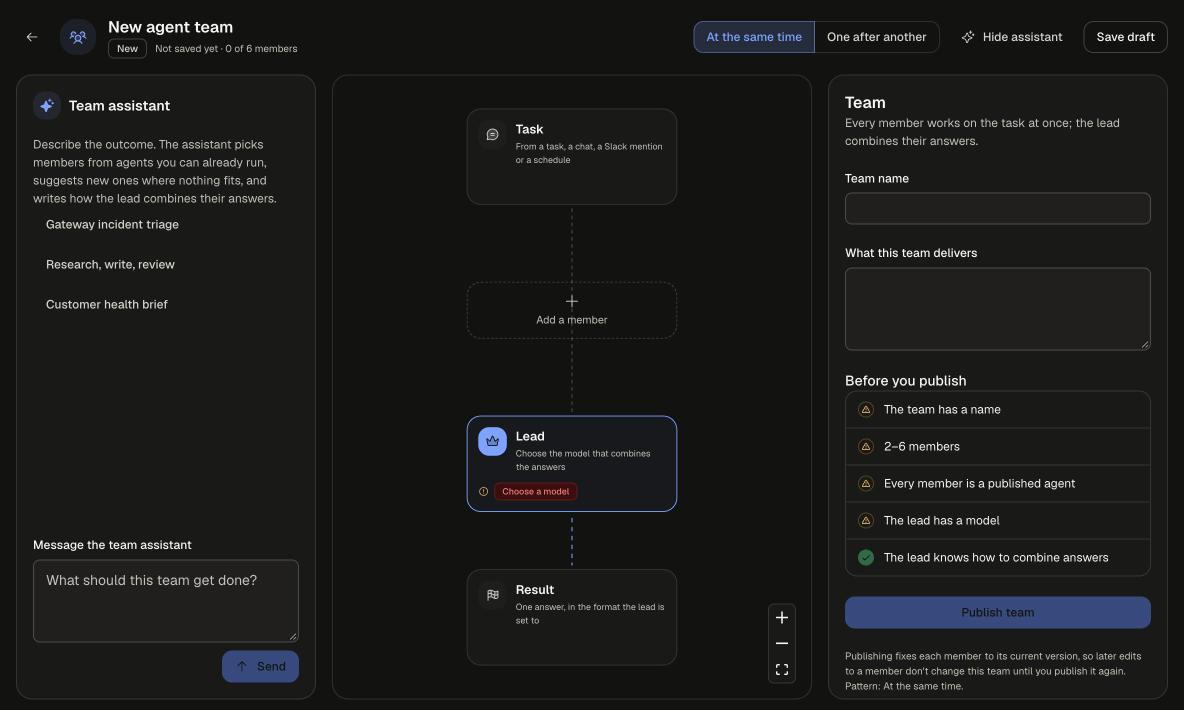Add a member to the team
The image size is (1184, 710).
(x=572, y=310)
